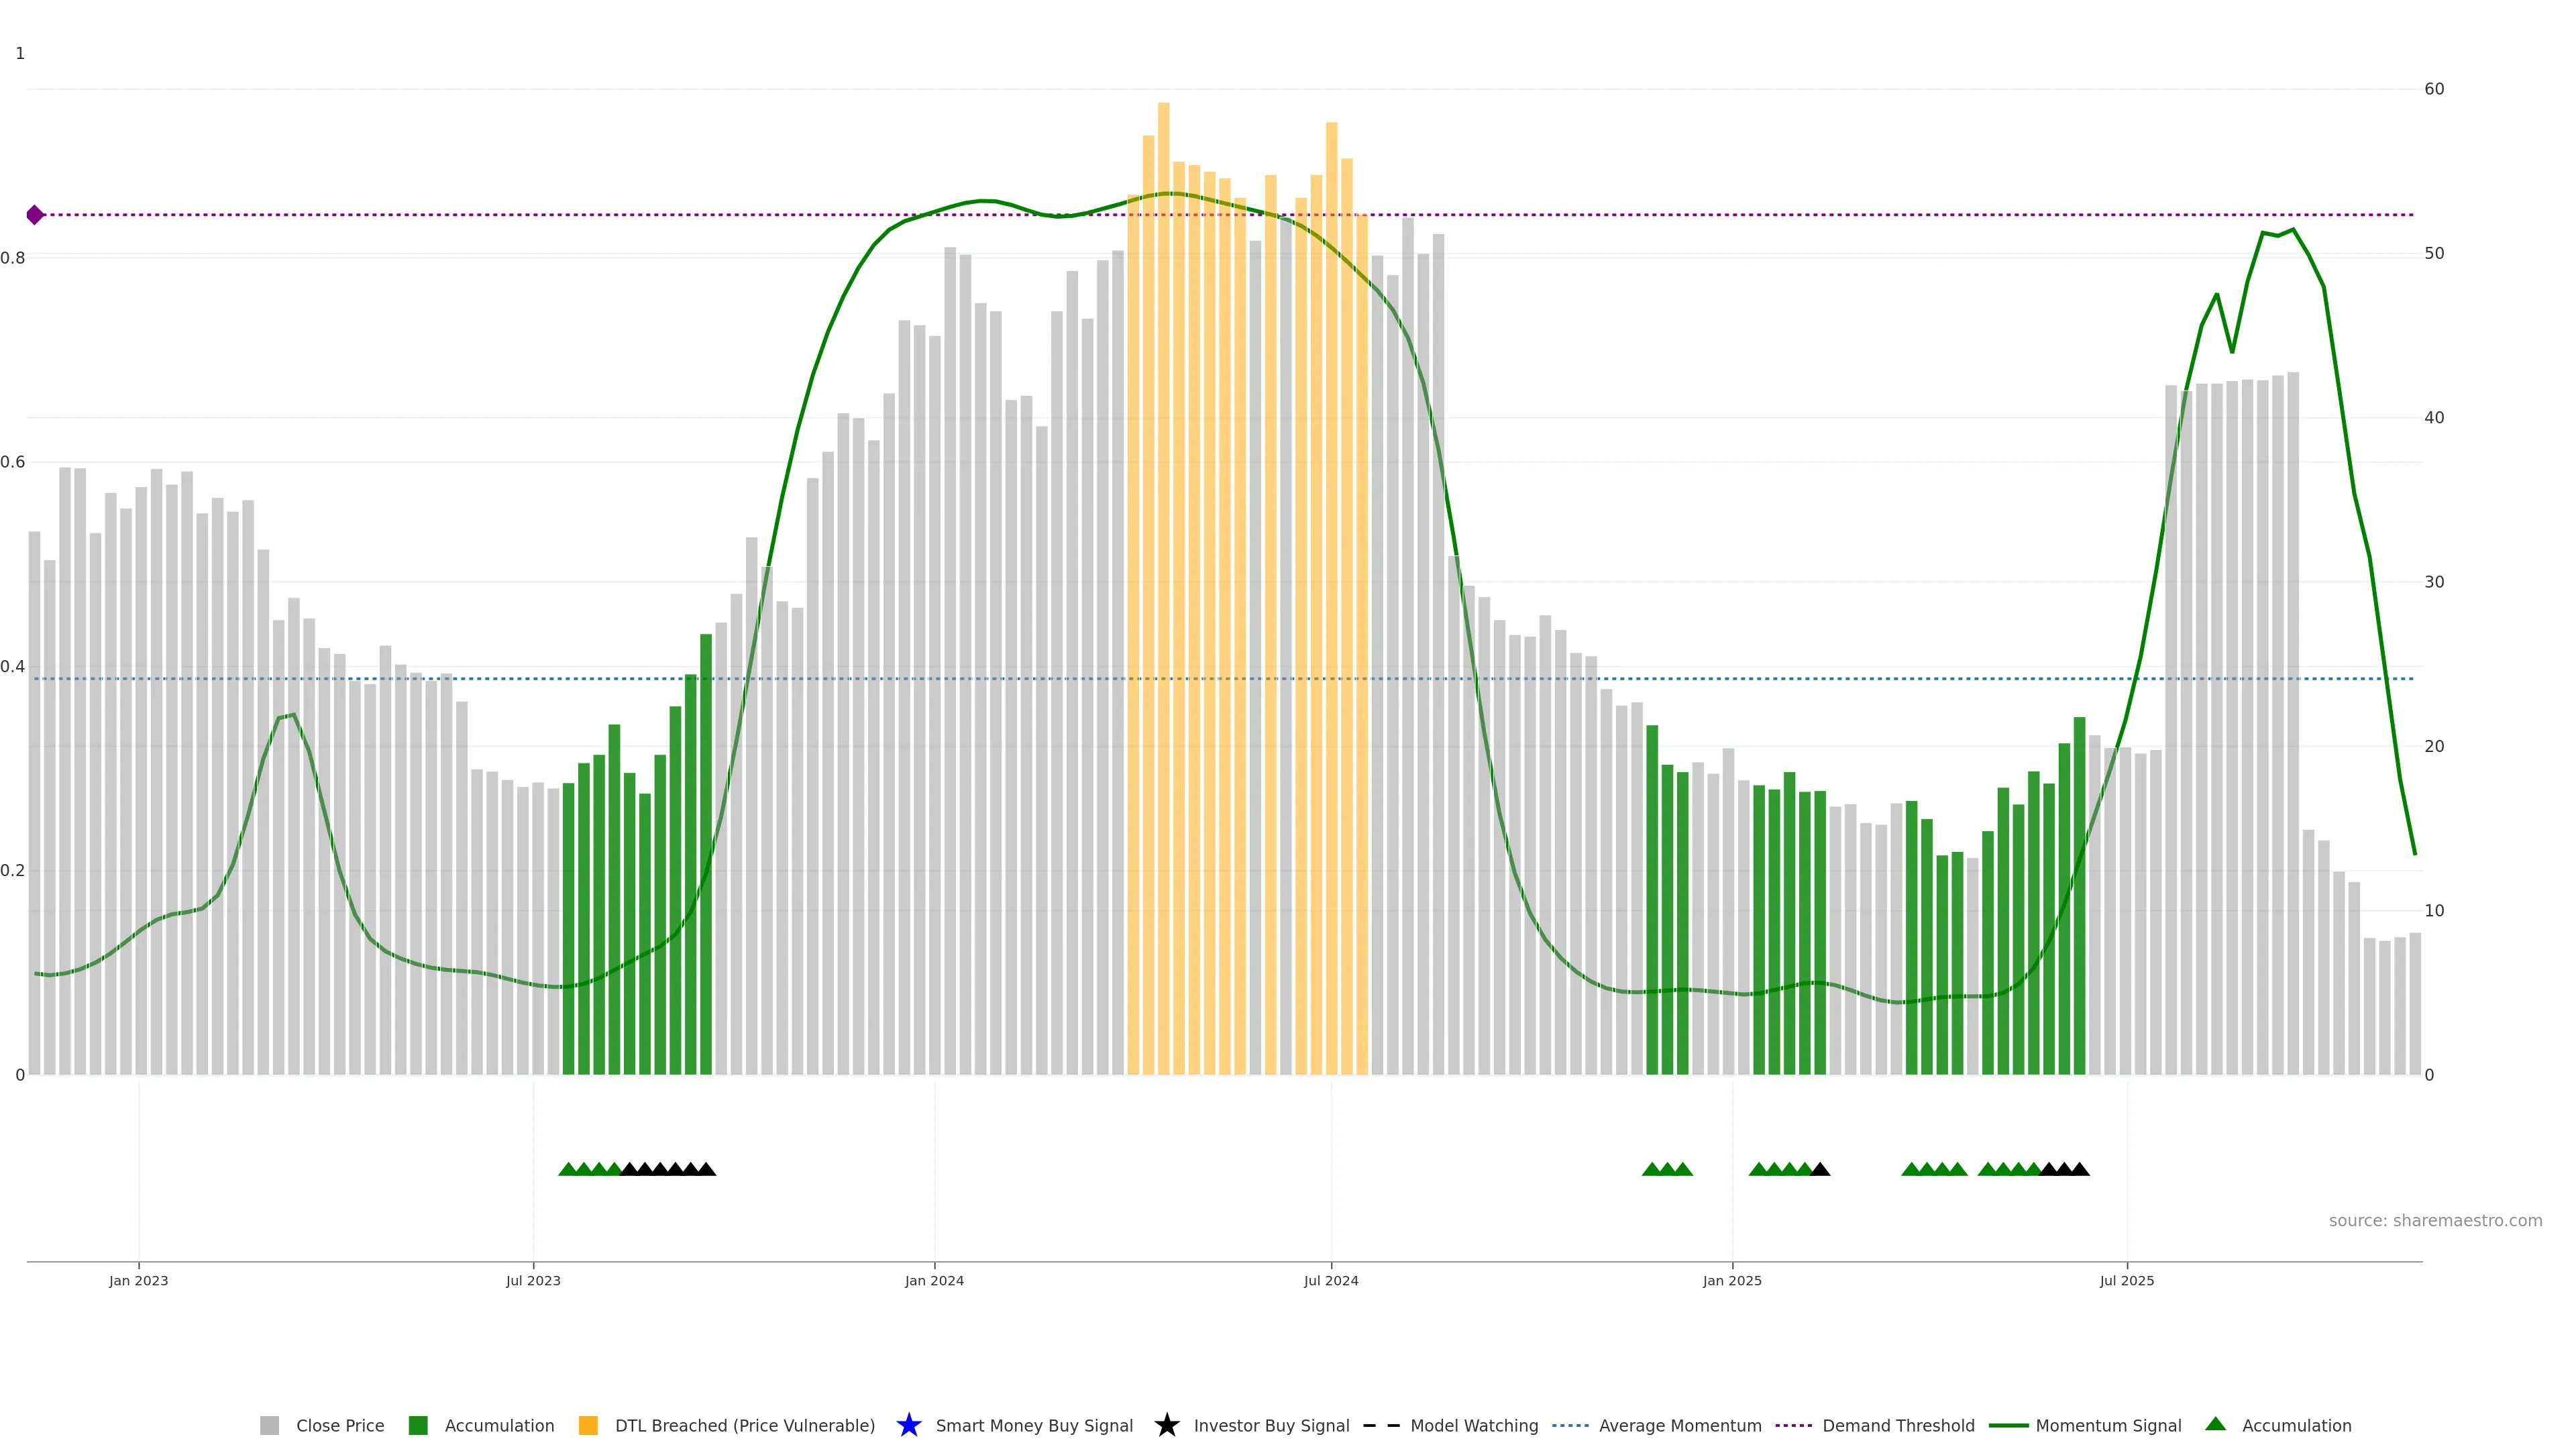Screen dimensions: 2576x1449
Task: Click the Model Watching dashed line icon
Action: (1381, 1425)
